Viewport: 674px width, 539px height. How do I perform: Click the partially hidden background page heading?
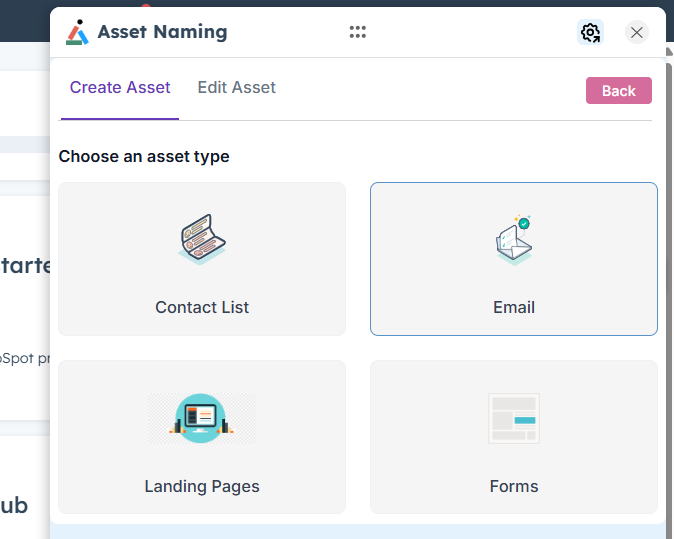[25, 266]
